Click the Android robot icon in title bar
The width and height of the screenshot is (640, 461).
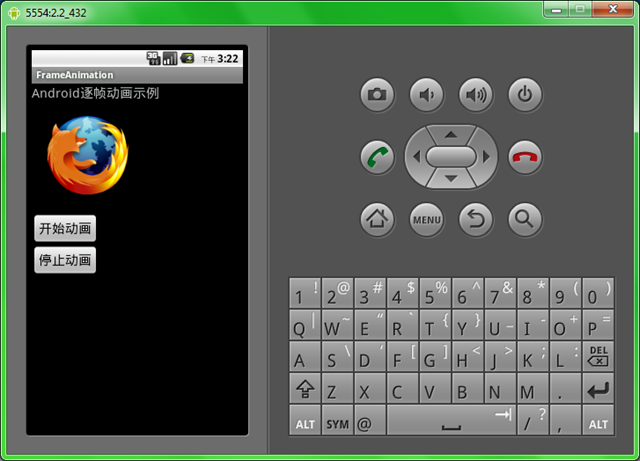[x=14, y=13]
